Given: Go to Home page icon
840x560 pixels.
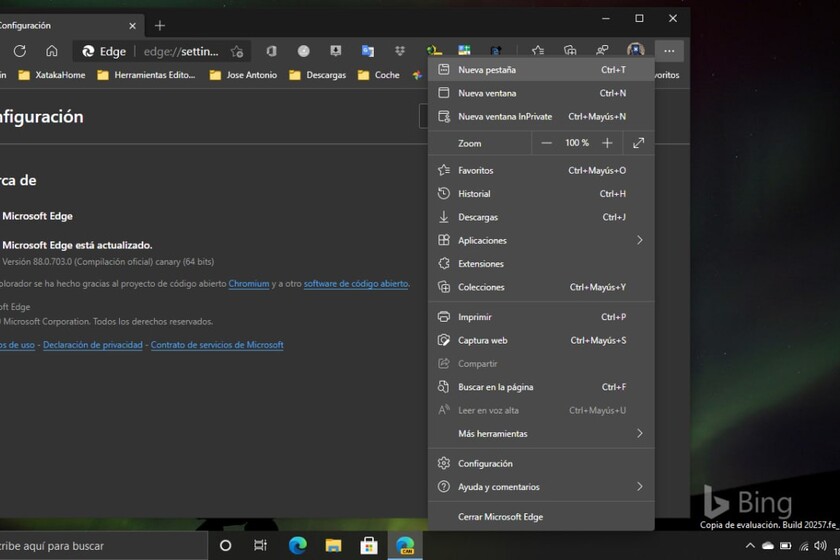Looking at the screenshot, I should [x=52, y=51].
